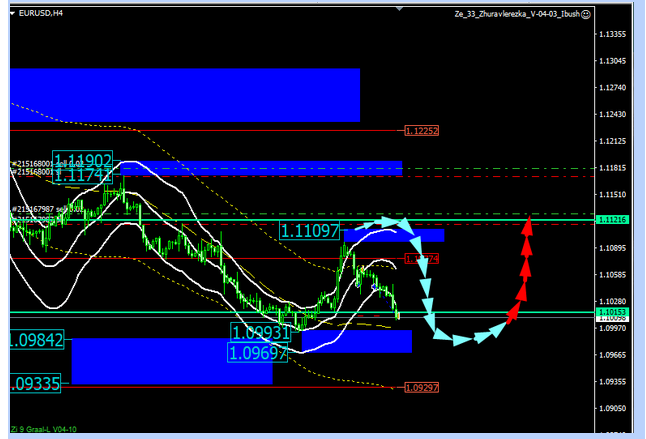The height and width of the screenshot is (439, 646).
Task: Select the 1.09335 label at left edge
Action: pos(36,383)
